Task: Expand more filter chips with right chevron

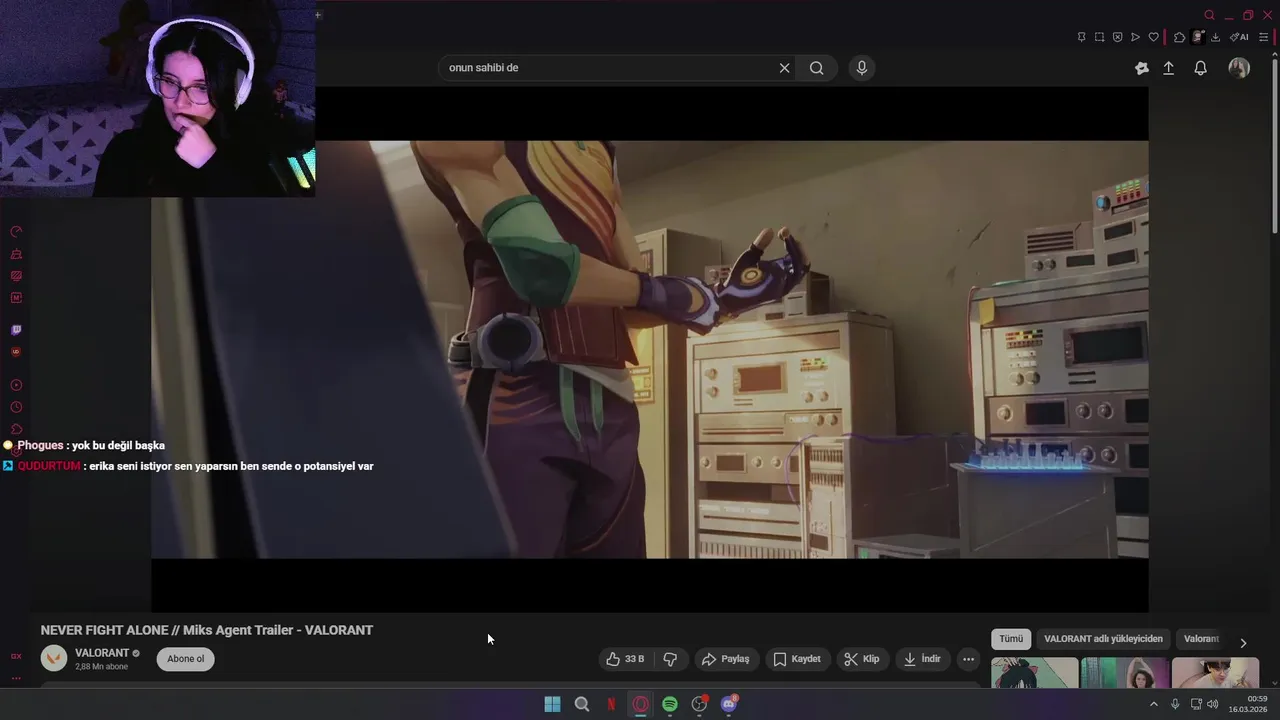Action: coord(1243,643)
